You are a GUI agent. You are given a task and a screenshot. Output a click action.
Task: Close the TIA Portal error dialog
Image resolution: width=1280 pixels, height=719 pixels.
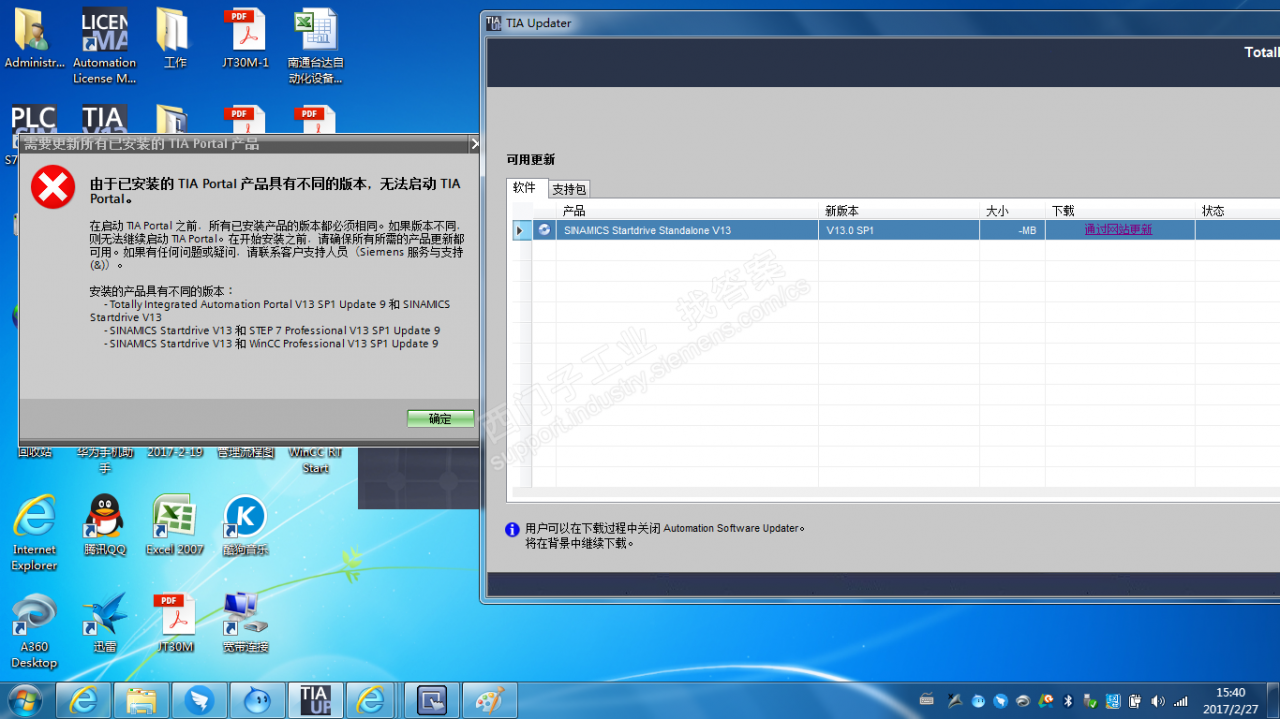pyautogui.click(x=475, y=144)
